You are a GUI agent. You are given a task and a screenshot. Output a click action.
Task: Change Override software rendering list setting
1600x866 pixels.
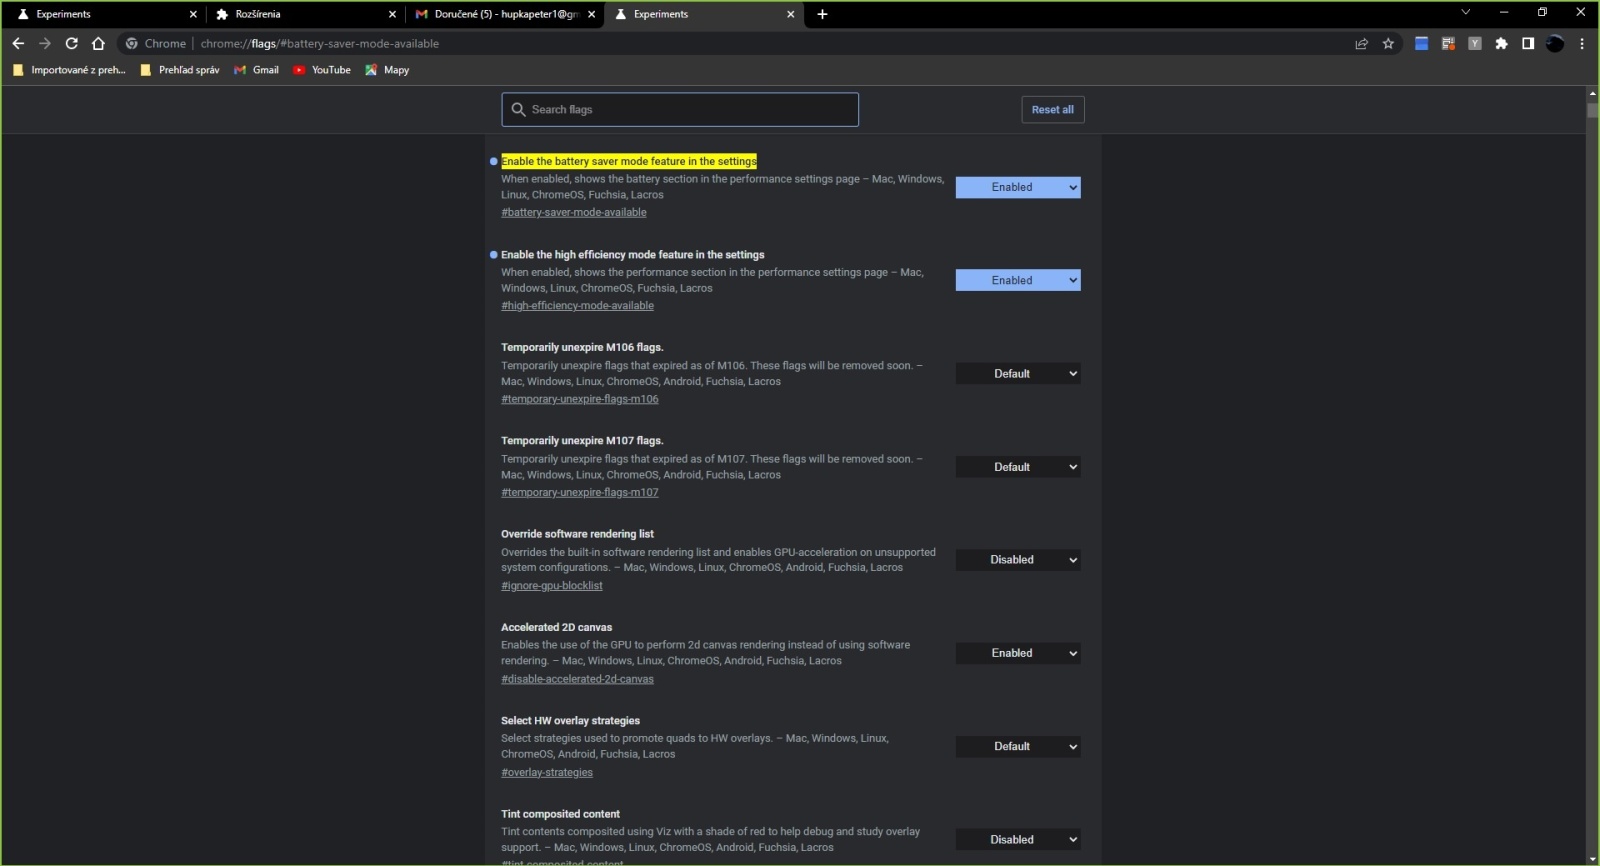click(1017, 560)
